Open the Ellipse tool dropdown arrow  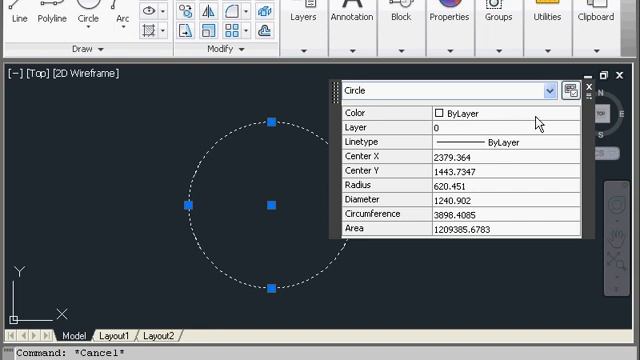tap(162, 11)
